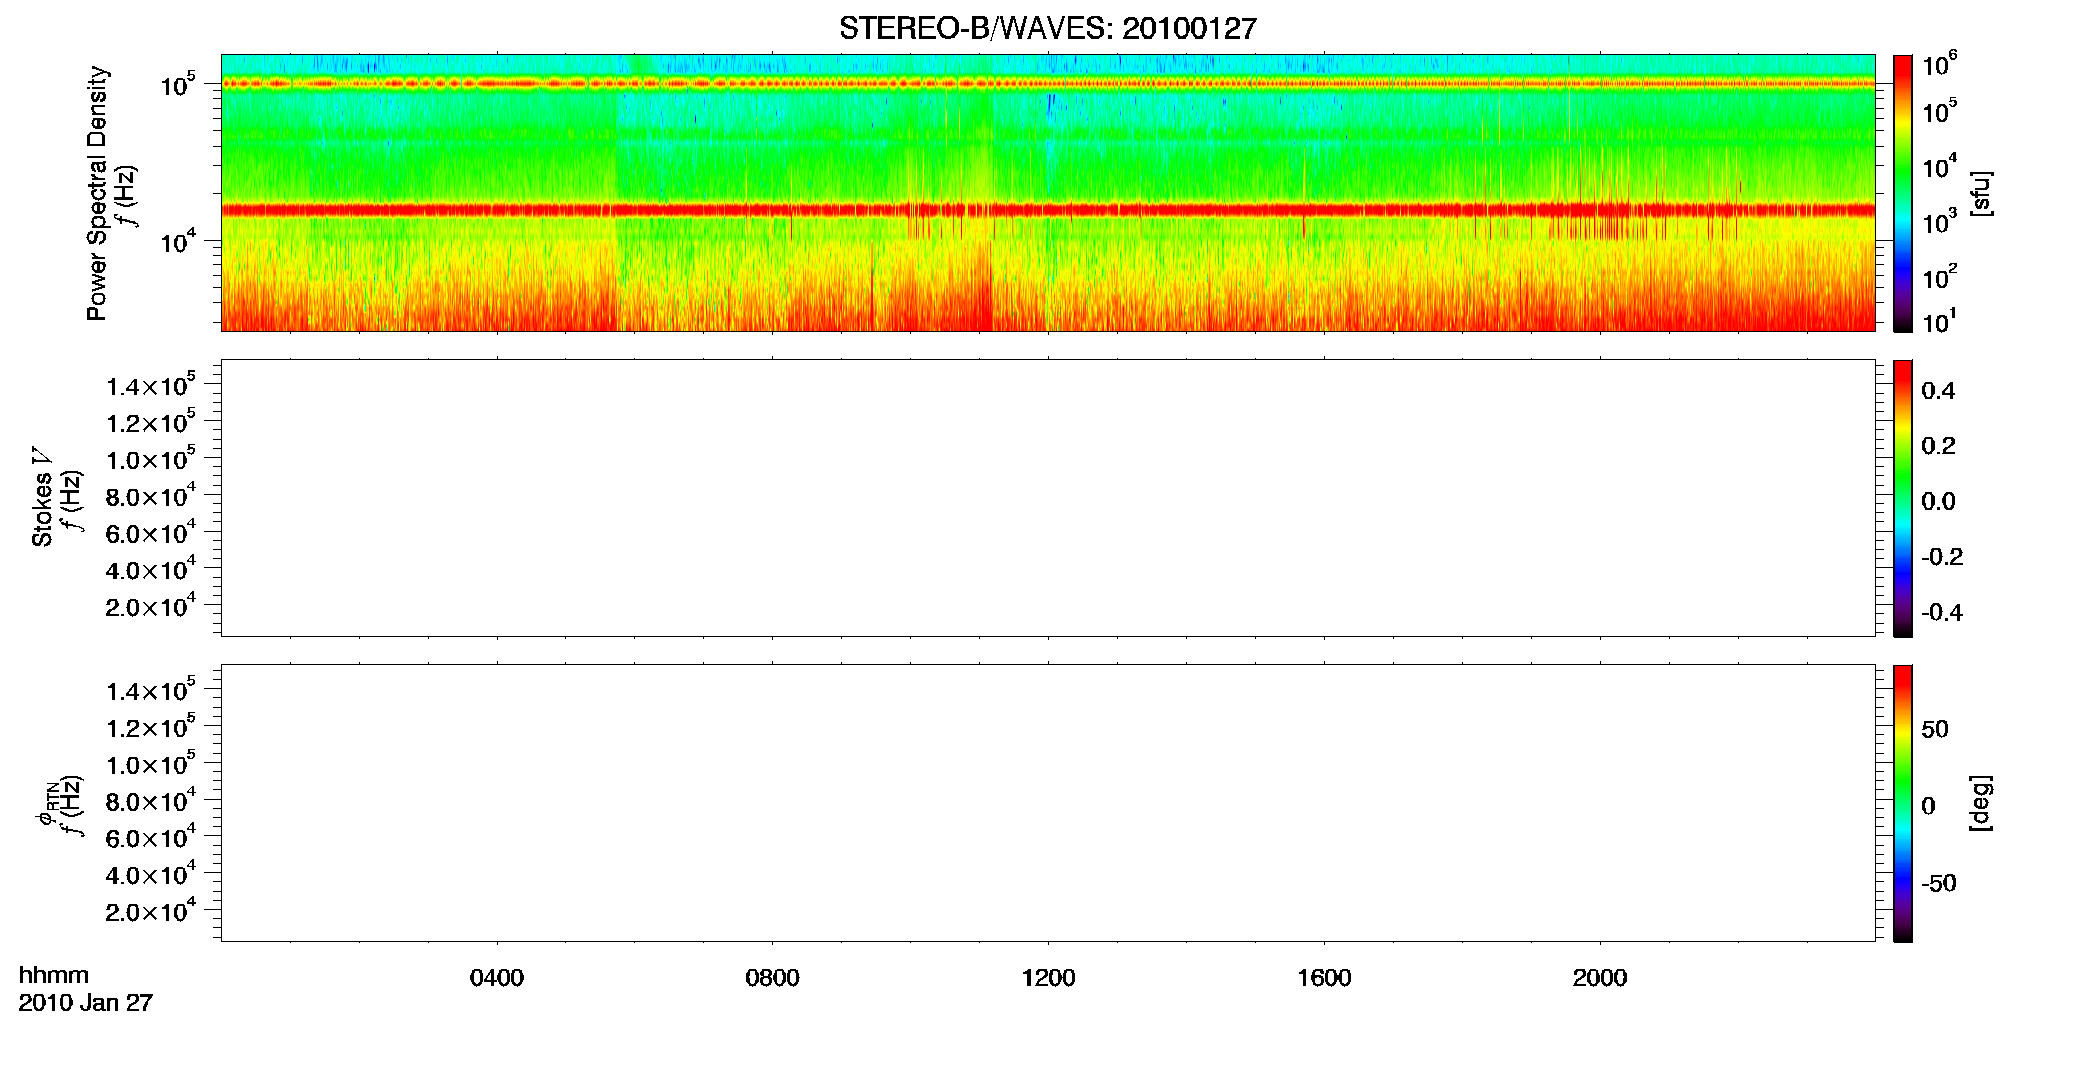Click the Stokes V color bar
2096x1080 pixels.
1903,498
